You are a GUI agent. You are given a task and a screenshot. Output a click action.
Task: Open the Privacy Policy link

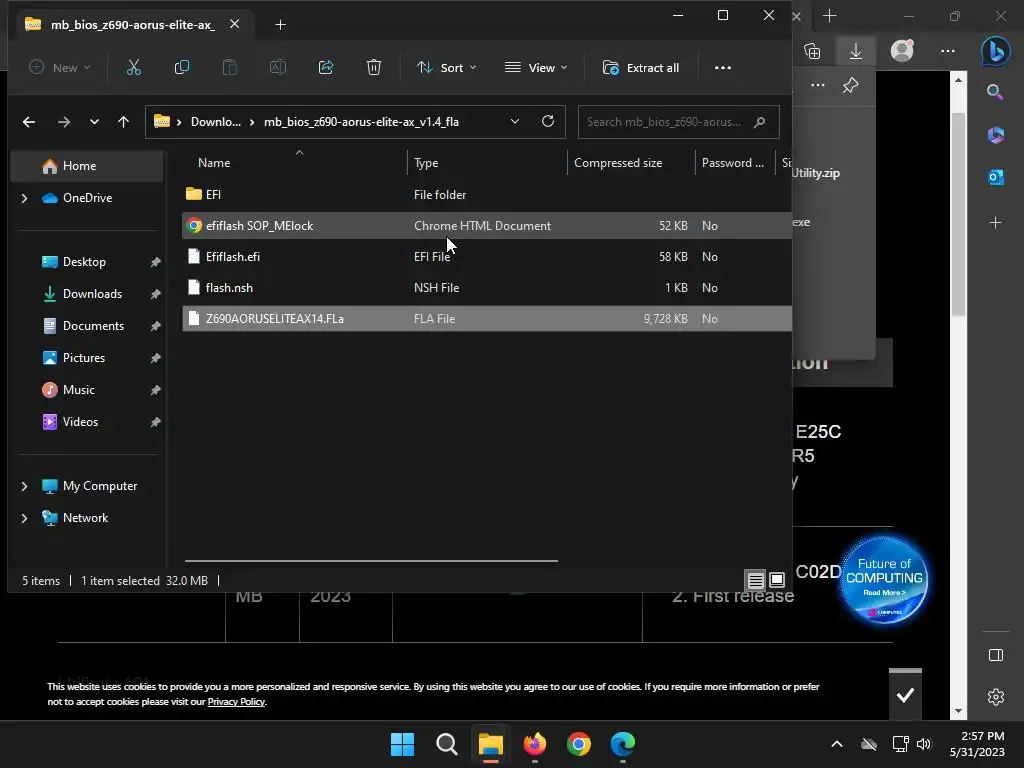click(x=236, y=701)
